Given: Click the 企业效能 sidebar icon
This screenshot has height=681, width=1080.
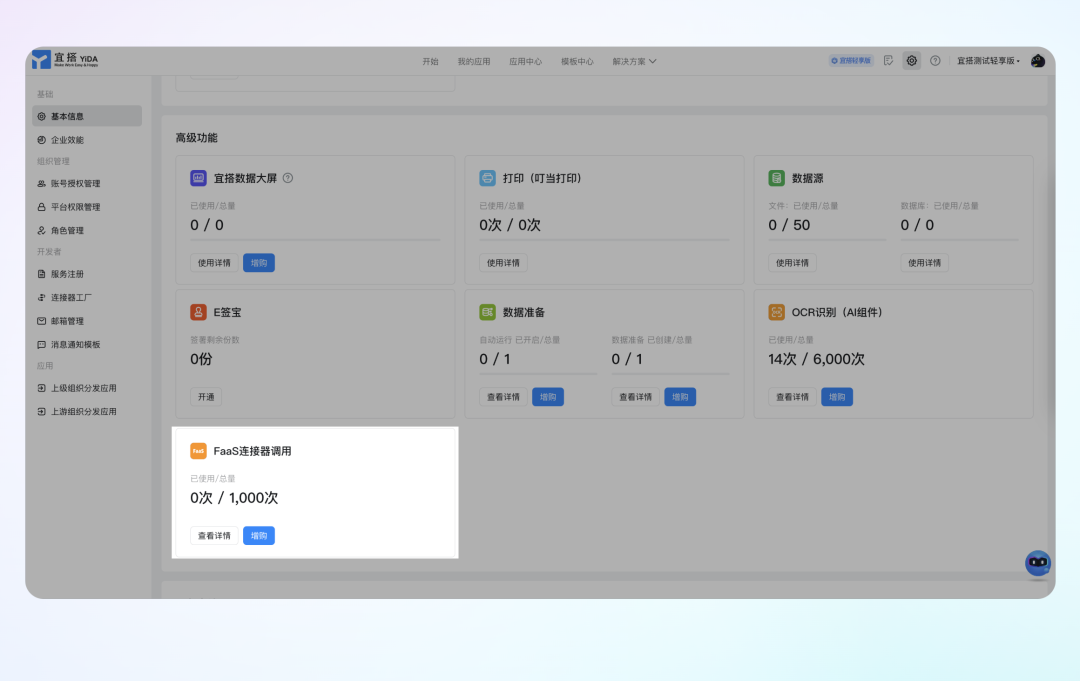Looking at the screenshot, I should pyautogui.click(x=41, y=140).
